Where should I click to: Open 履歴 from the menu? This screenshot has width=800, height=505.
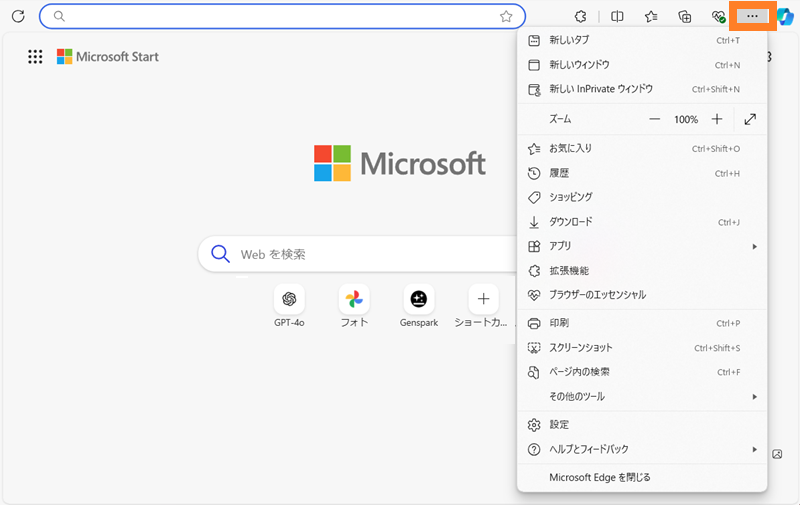click(x=642, y=173)
